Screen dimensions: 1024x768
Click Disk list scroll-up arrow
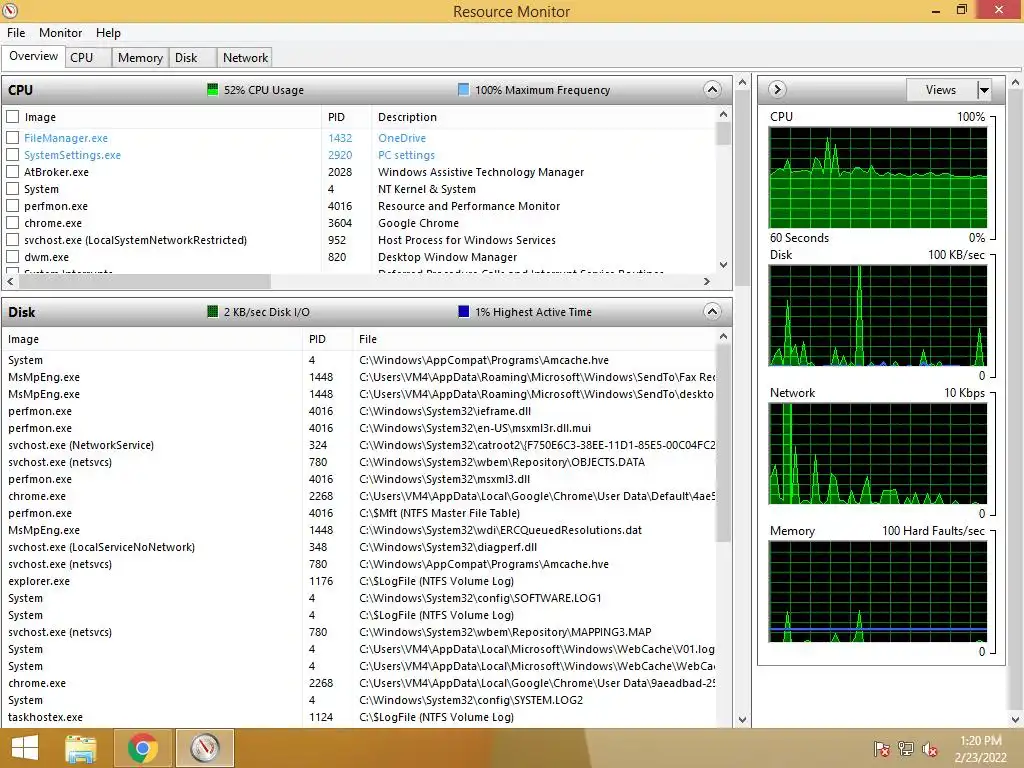click(723, 336)
